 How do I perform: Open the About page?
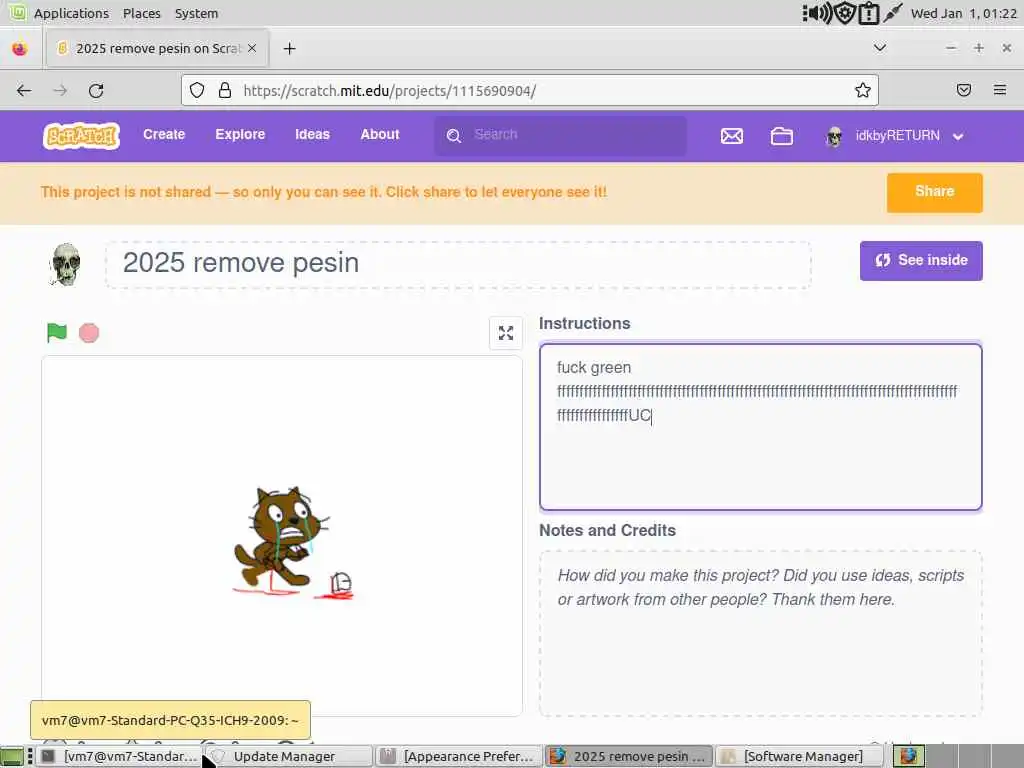point(379,135)
